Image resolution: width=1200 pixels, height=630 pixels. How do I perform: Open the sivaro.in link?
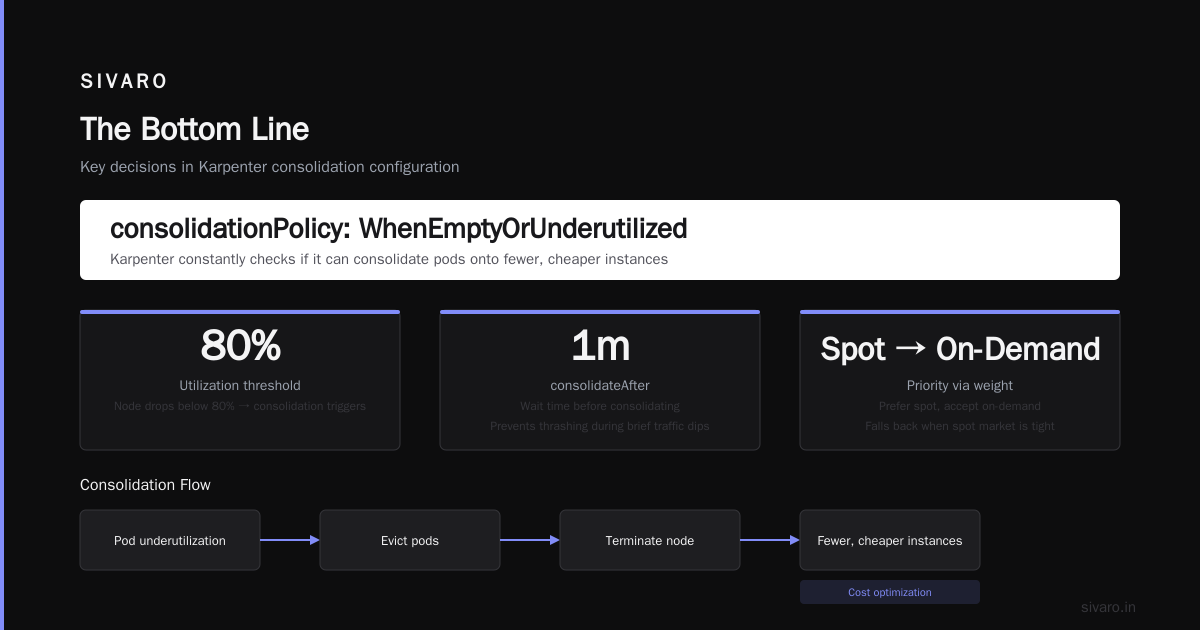click(x=1108, y=607)
